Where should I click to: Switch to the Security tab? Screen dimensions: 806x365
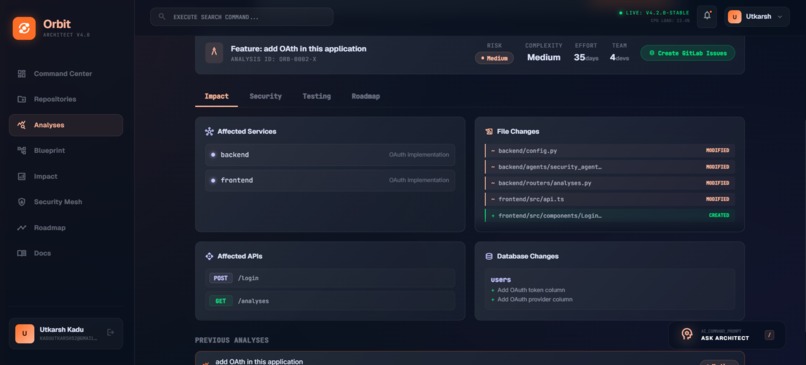[x=265, y=97]
